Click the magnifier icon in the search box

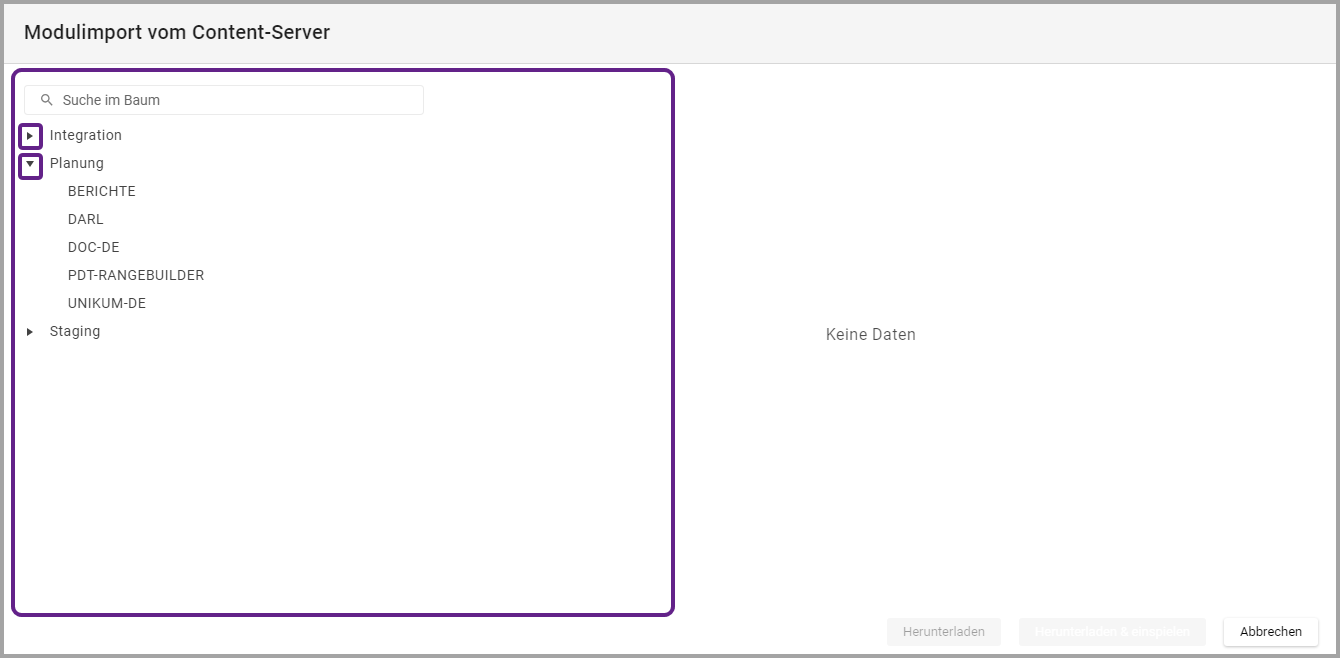[x=46, y=100]
